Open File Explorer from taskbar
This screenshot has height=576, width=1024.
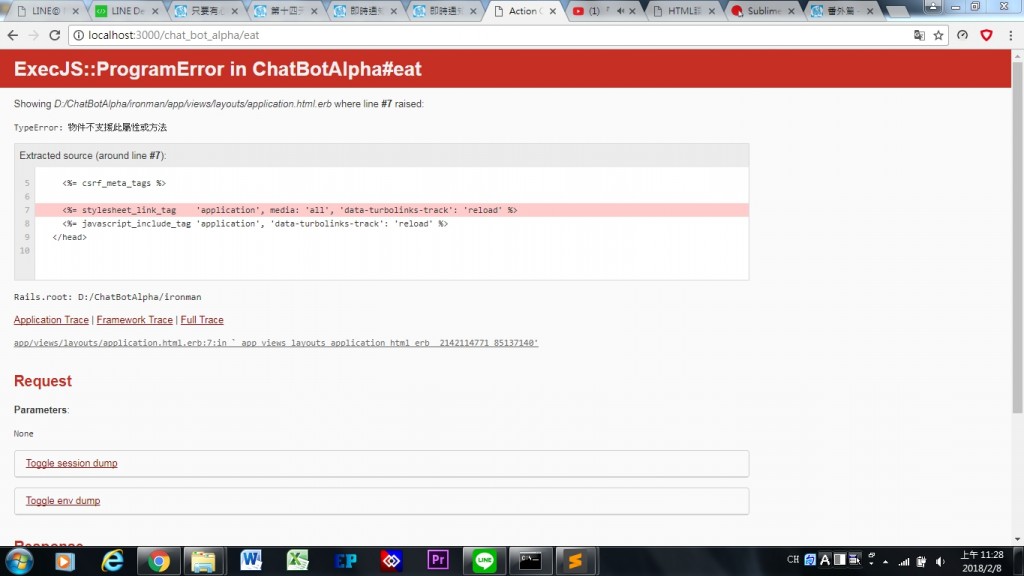(204, 561)
